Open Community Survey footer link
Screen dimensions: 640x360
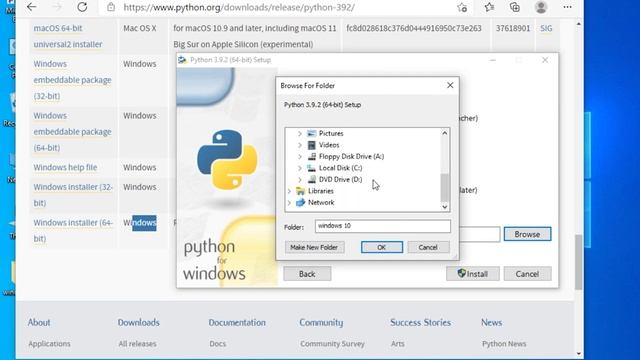(x=332, y=344)
